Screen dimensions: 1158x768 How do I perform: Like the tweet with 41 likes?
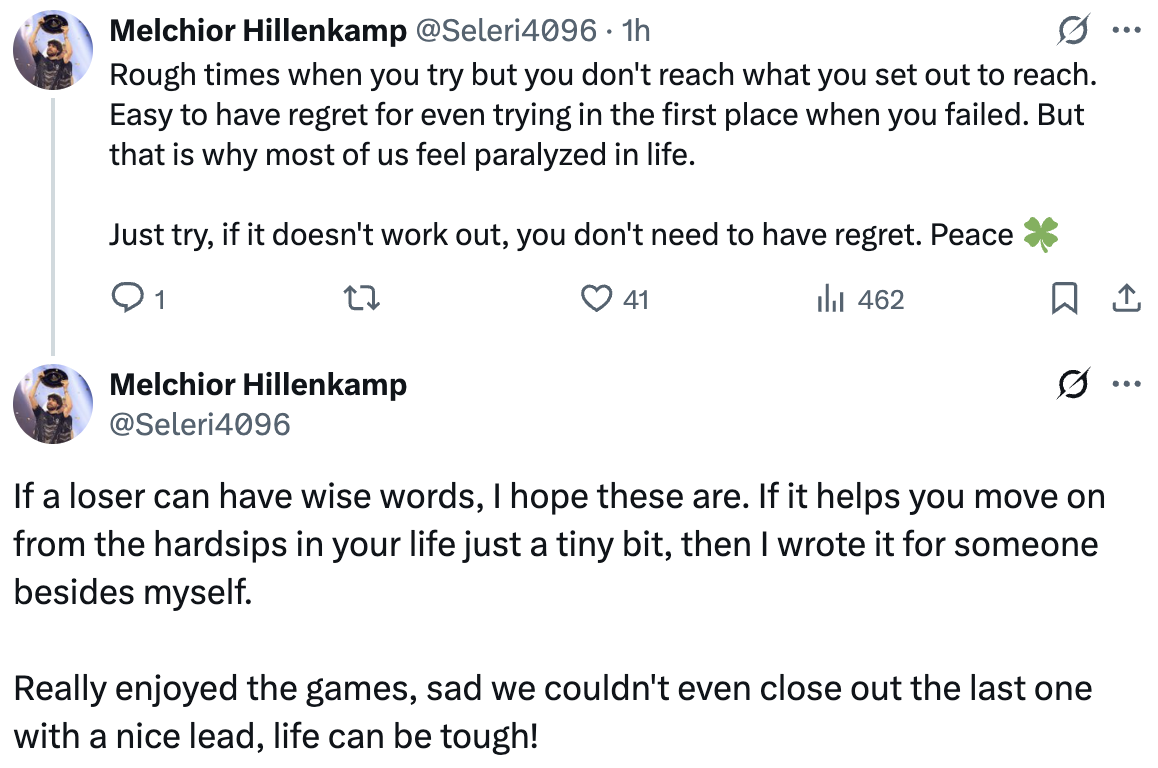pyautogui.click(x=614, y=298)
